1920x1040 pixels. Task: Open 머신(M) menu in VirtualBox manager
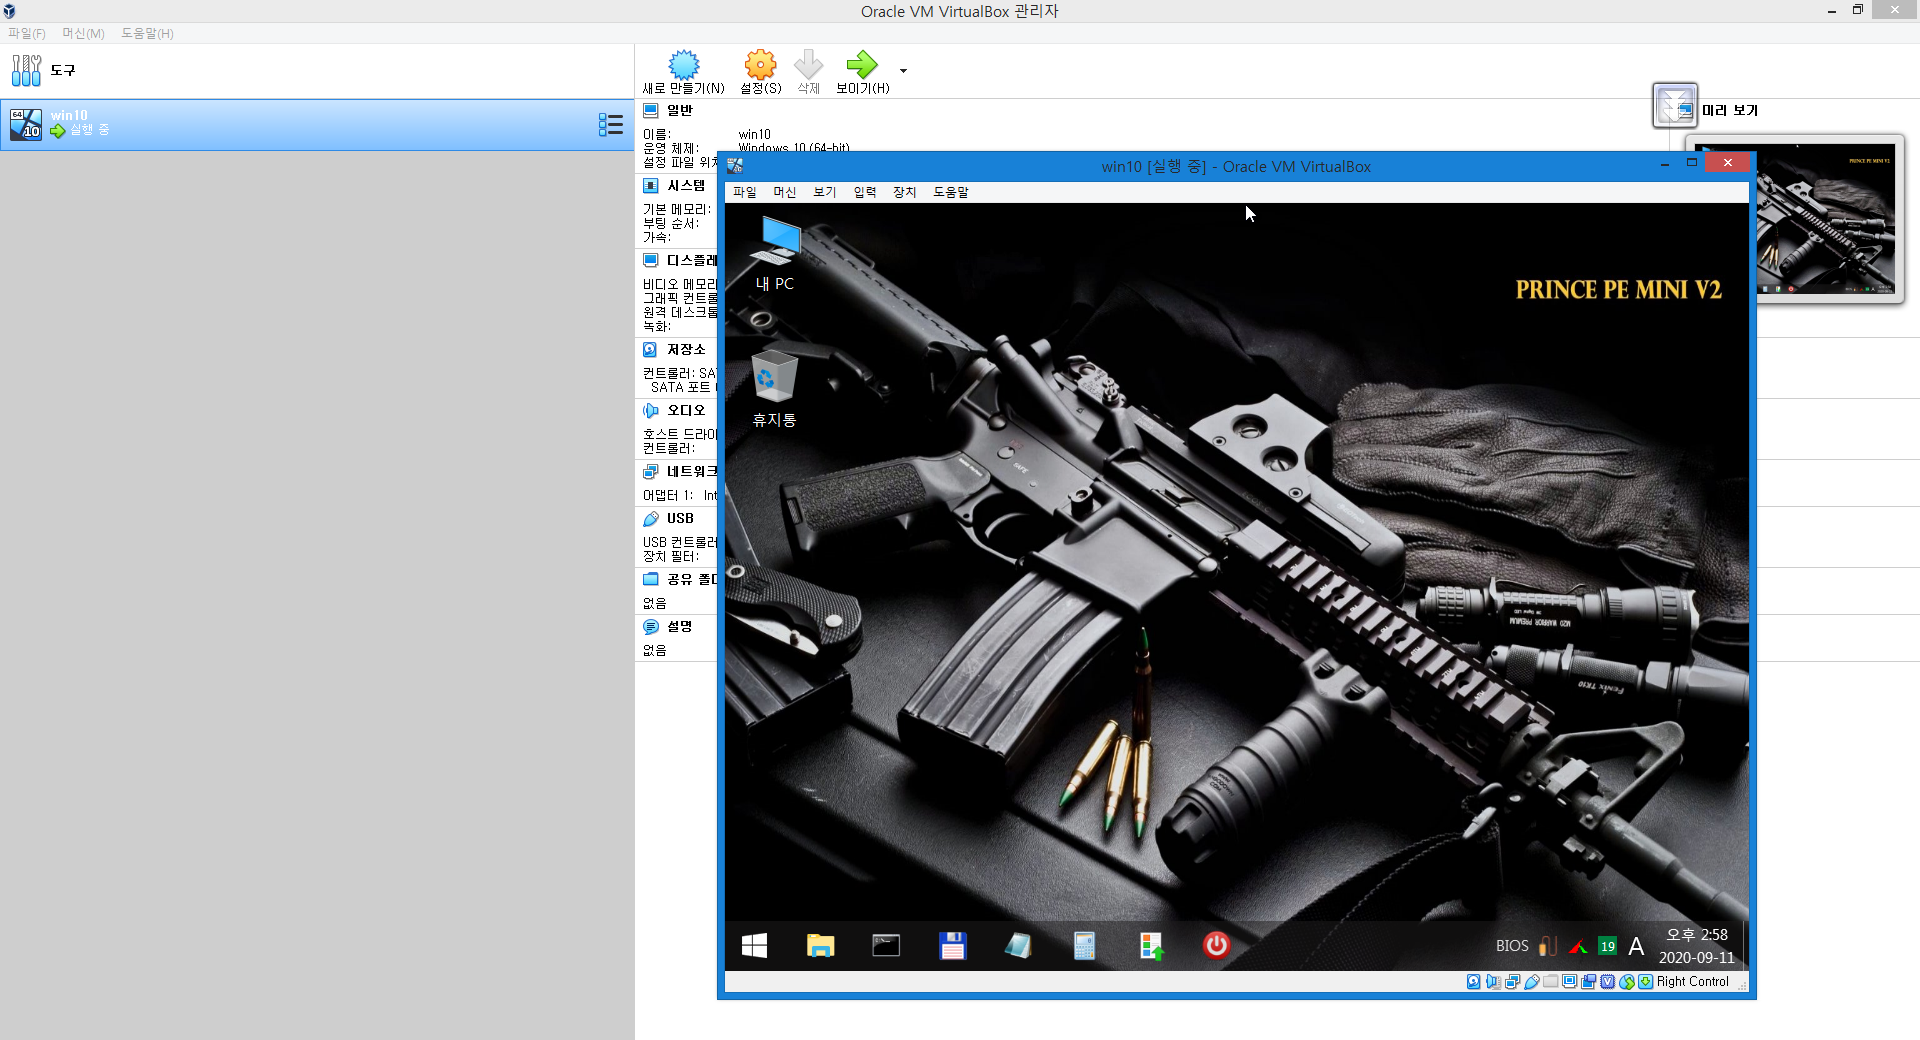point(83,33)
